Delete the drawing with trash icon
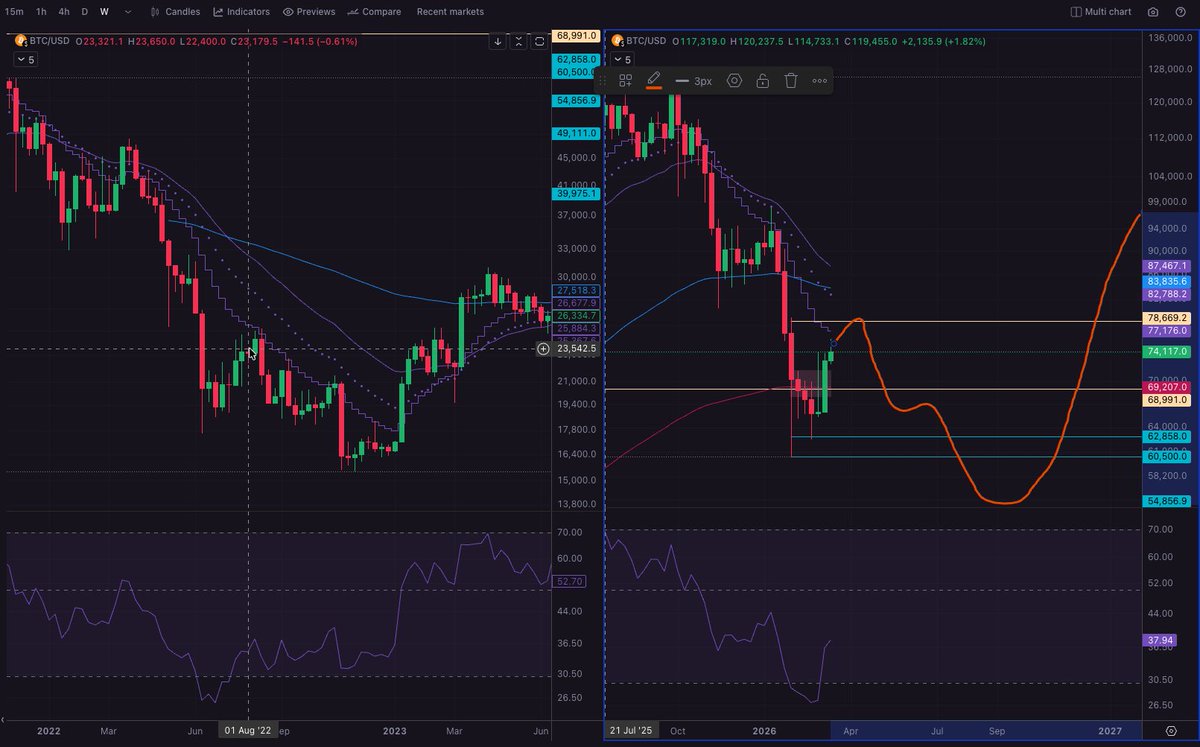Viewport: 1200px width, 747px height. click(x=791, y=80)
